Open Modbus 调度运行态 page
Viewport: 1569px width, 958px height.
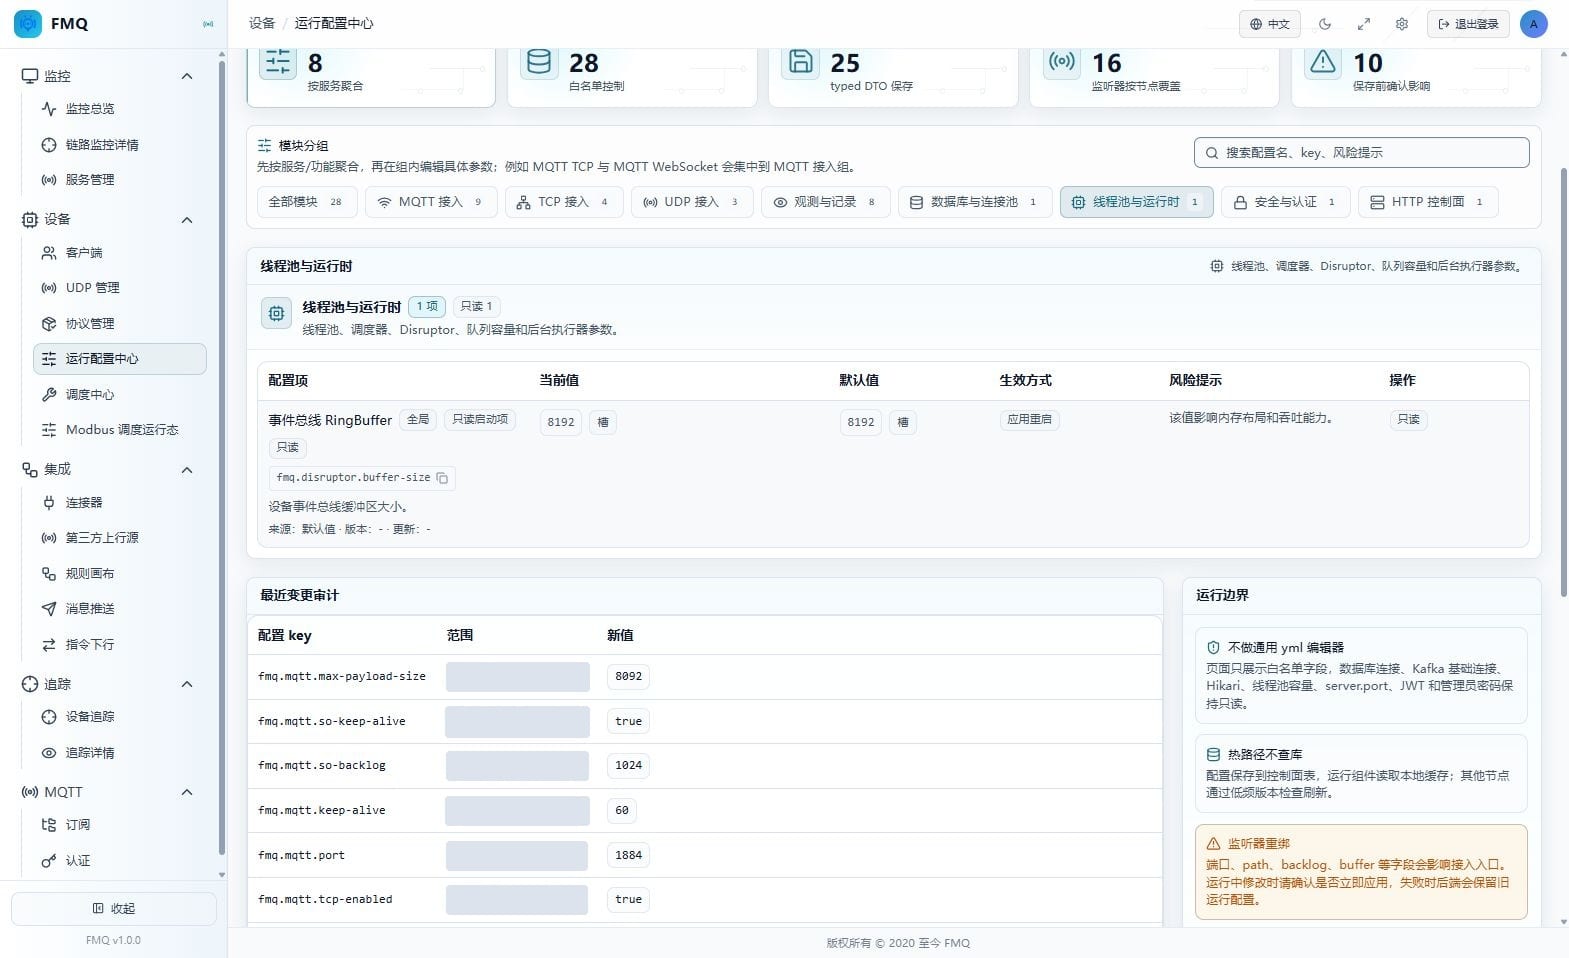119,430
